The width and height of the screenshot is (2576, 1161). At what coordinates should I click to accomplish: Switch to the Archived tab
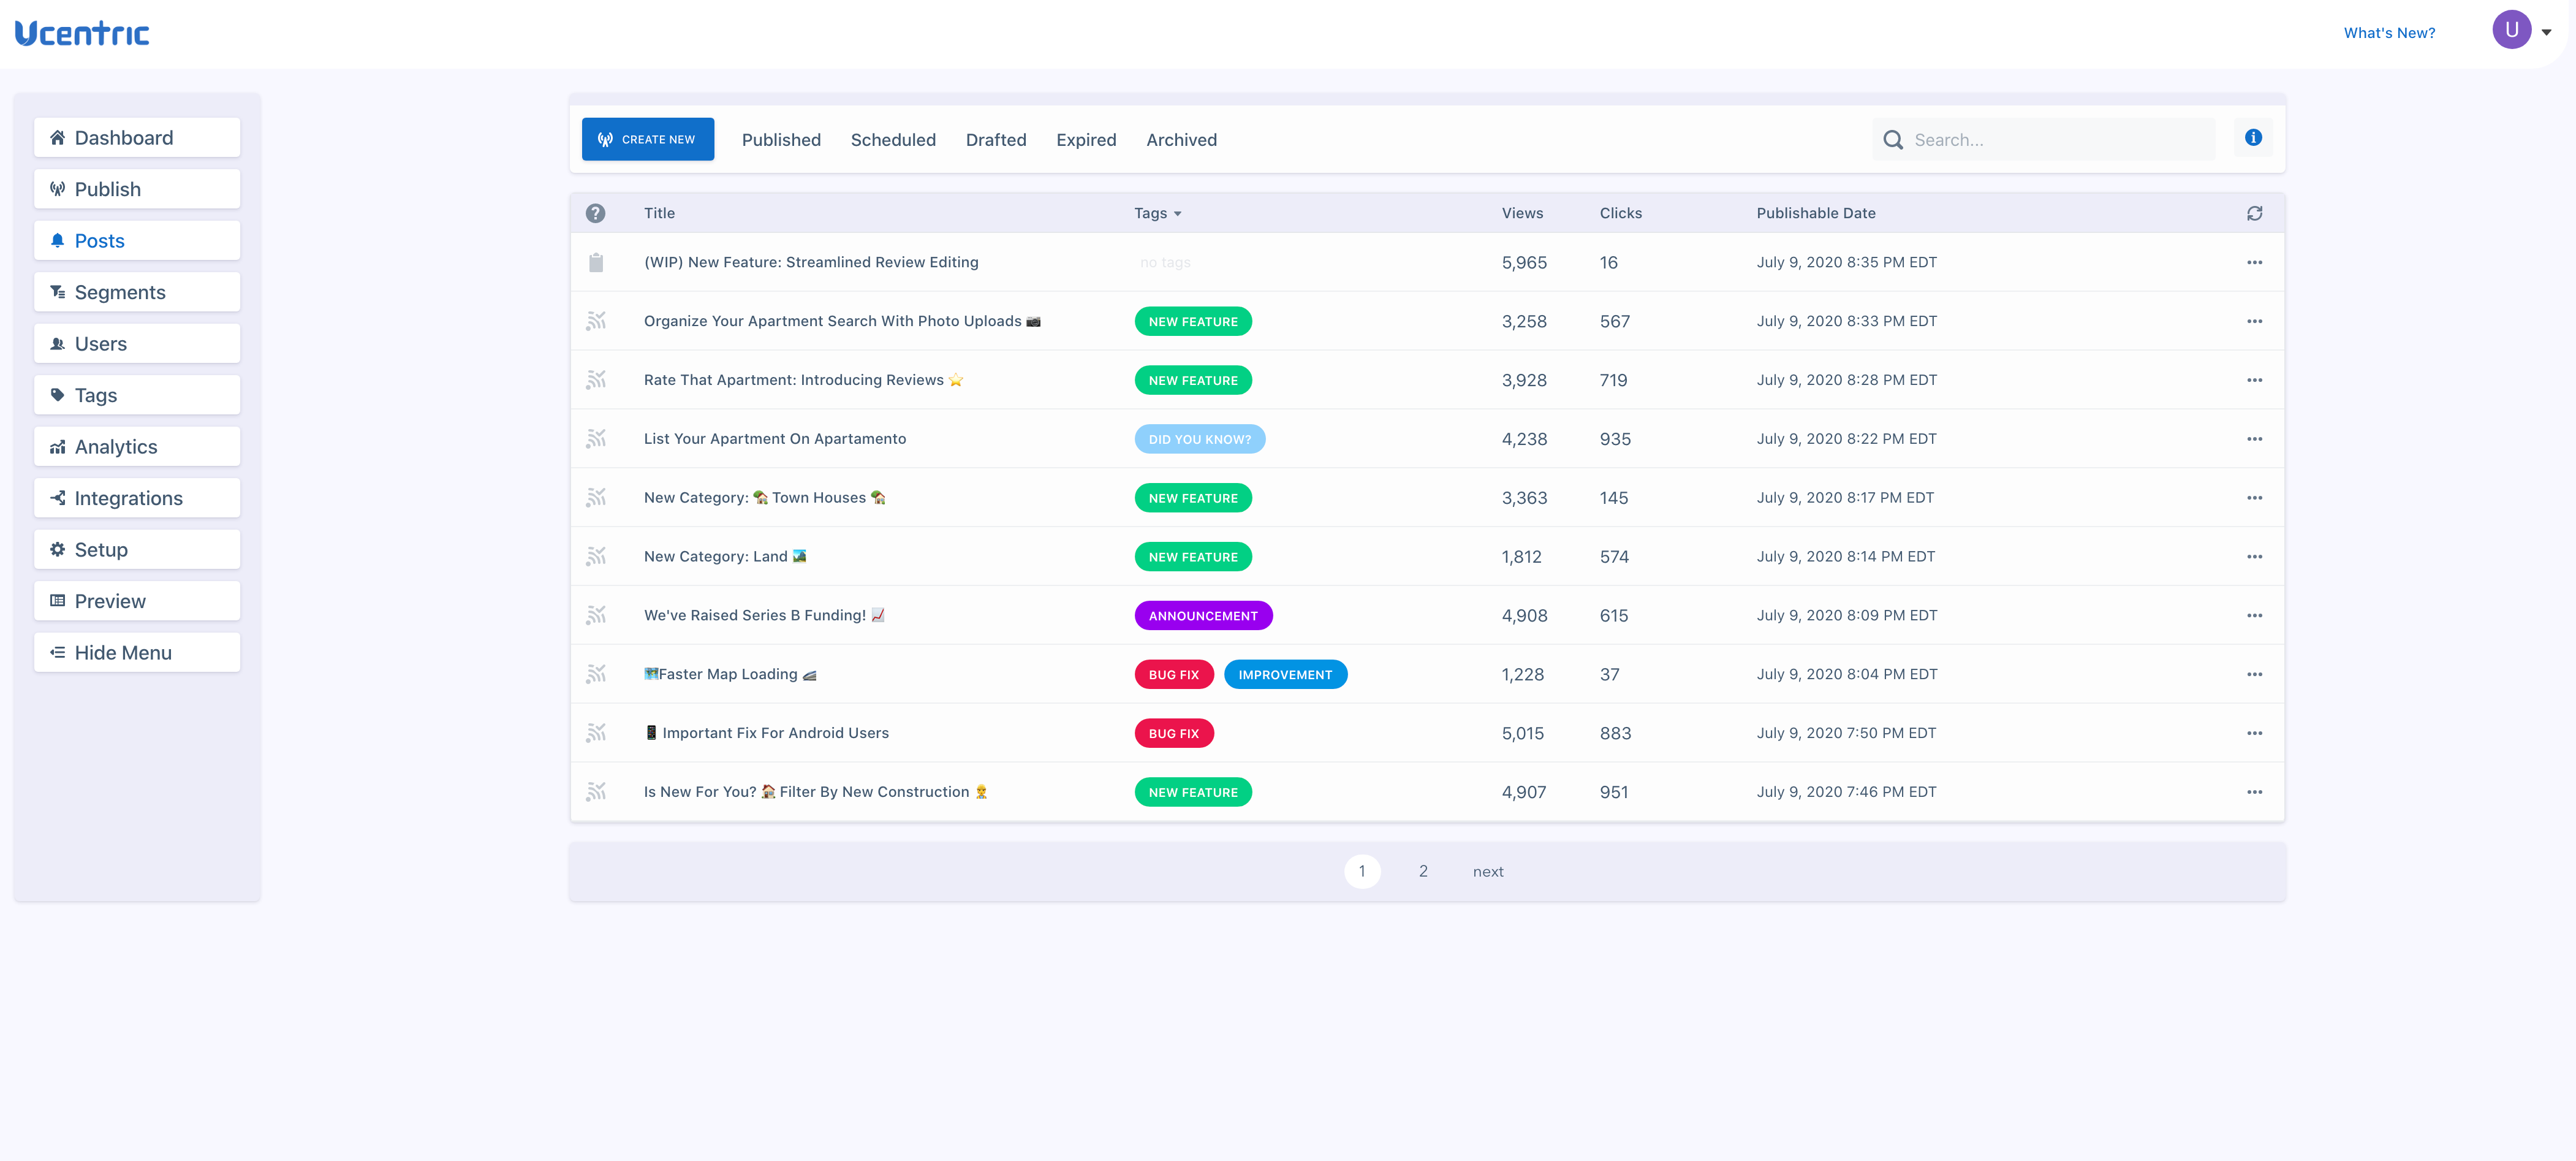click(x=1181, y=140)
